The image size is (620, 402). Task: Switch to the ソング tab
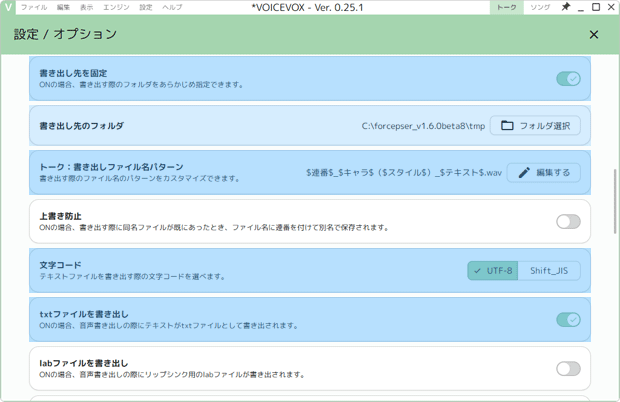pos(540,7)
